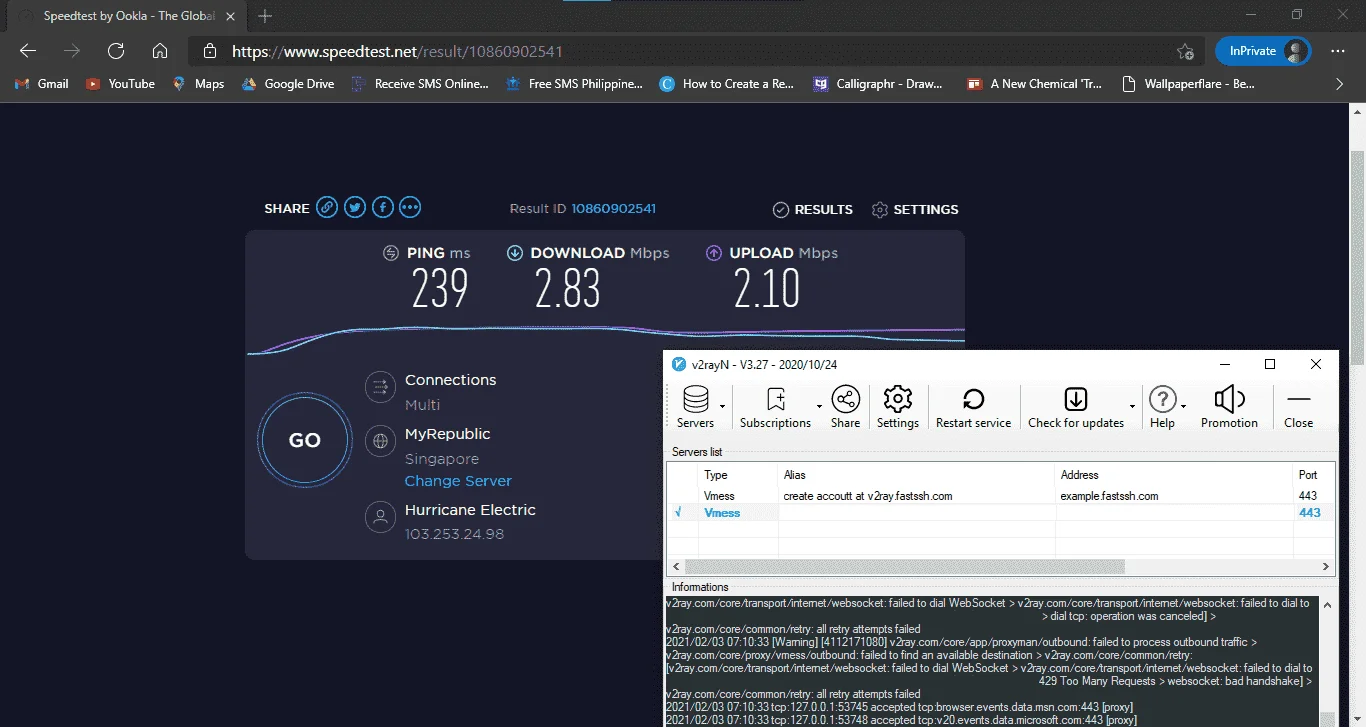Go back in the browser
Viewport: 1366px width, 727px height.
click(x=28, y=51)
